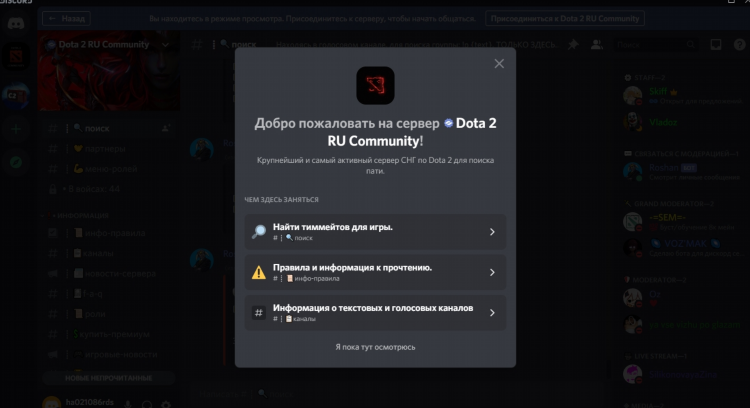Click the chevron on 'Найти тиммейтов' row

tap(492, 232)
